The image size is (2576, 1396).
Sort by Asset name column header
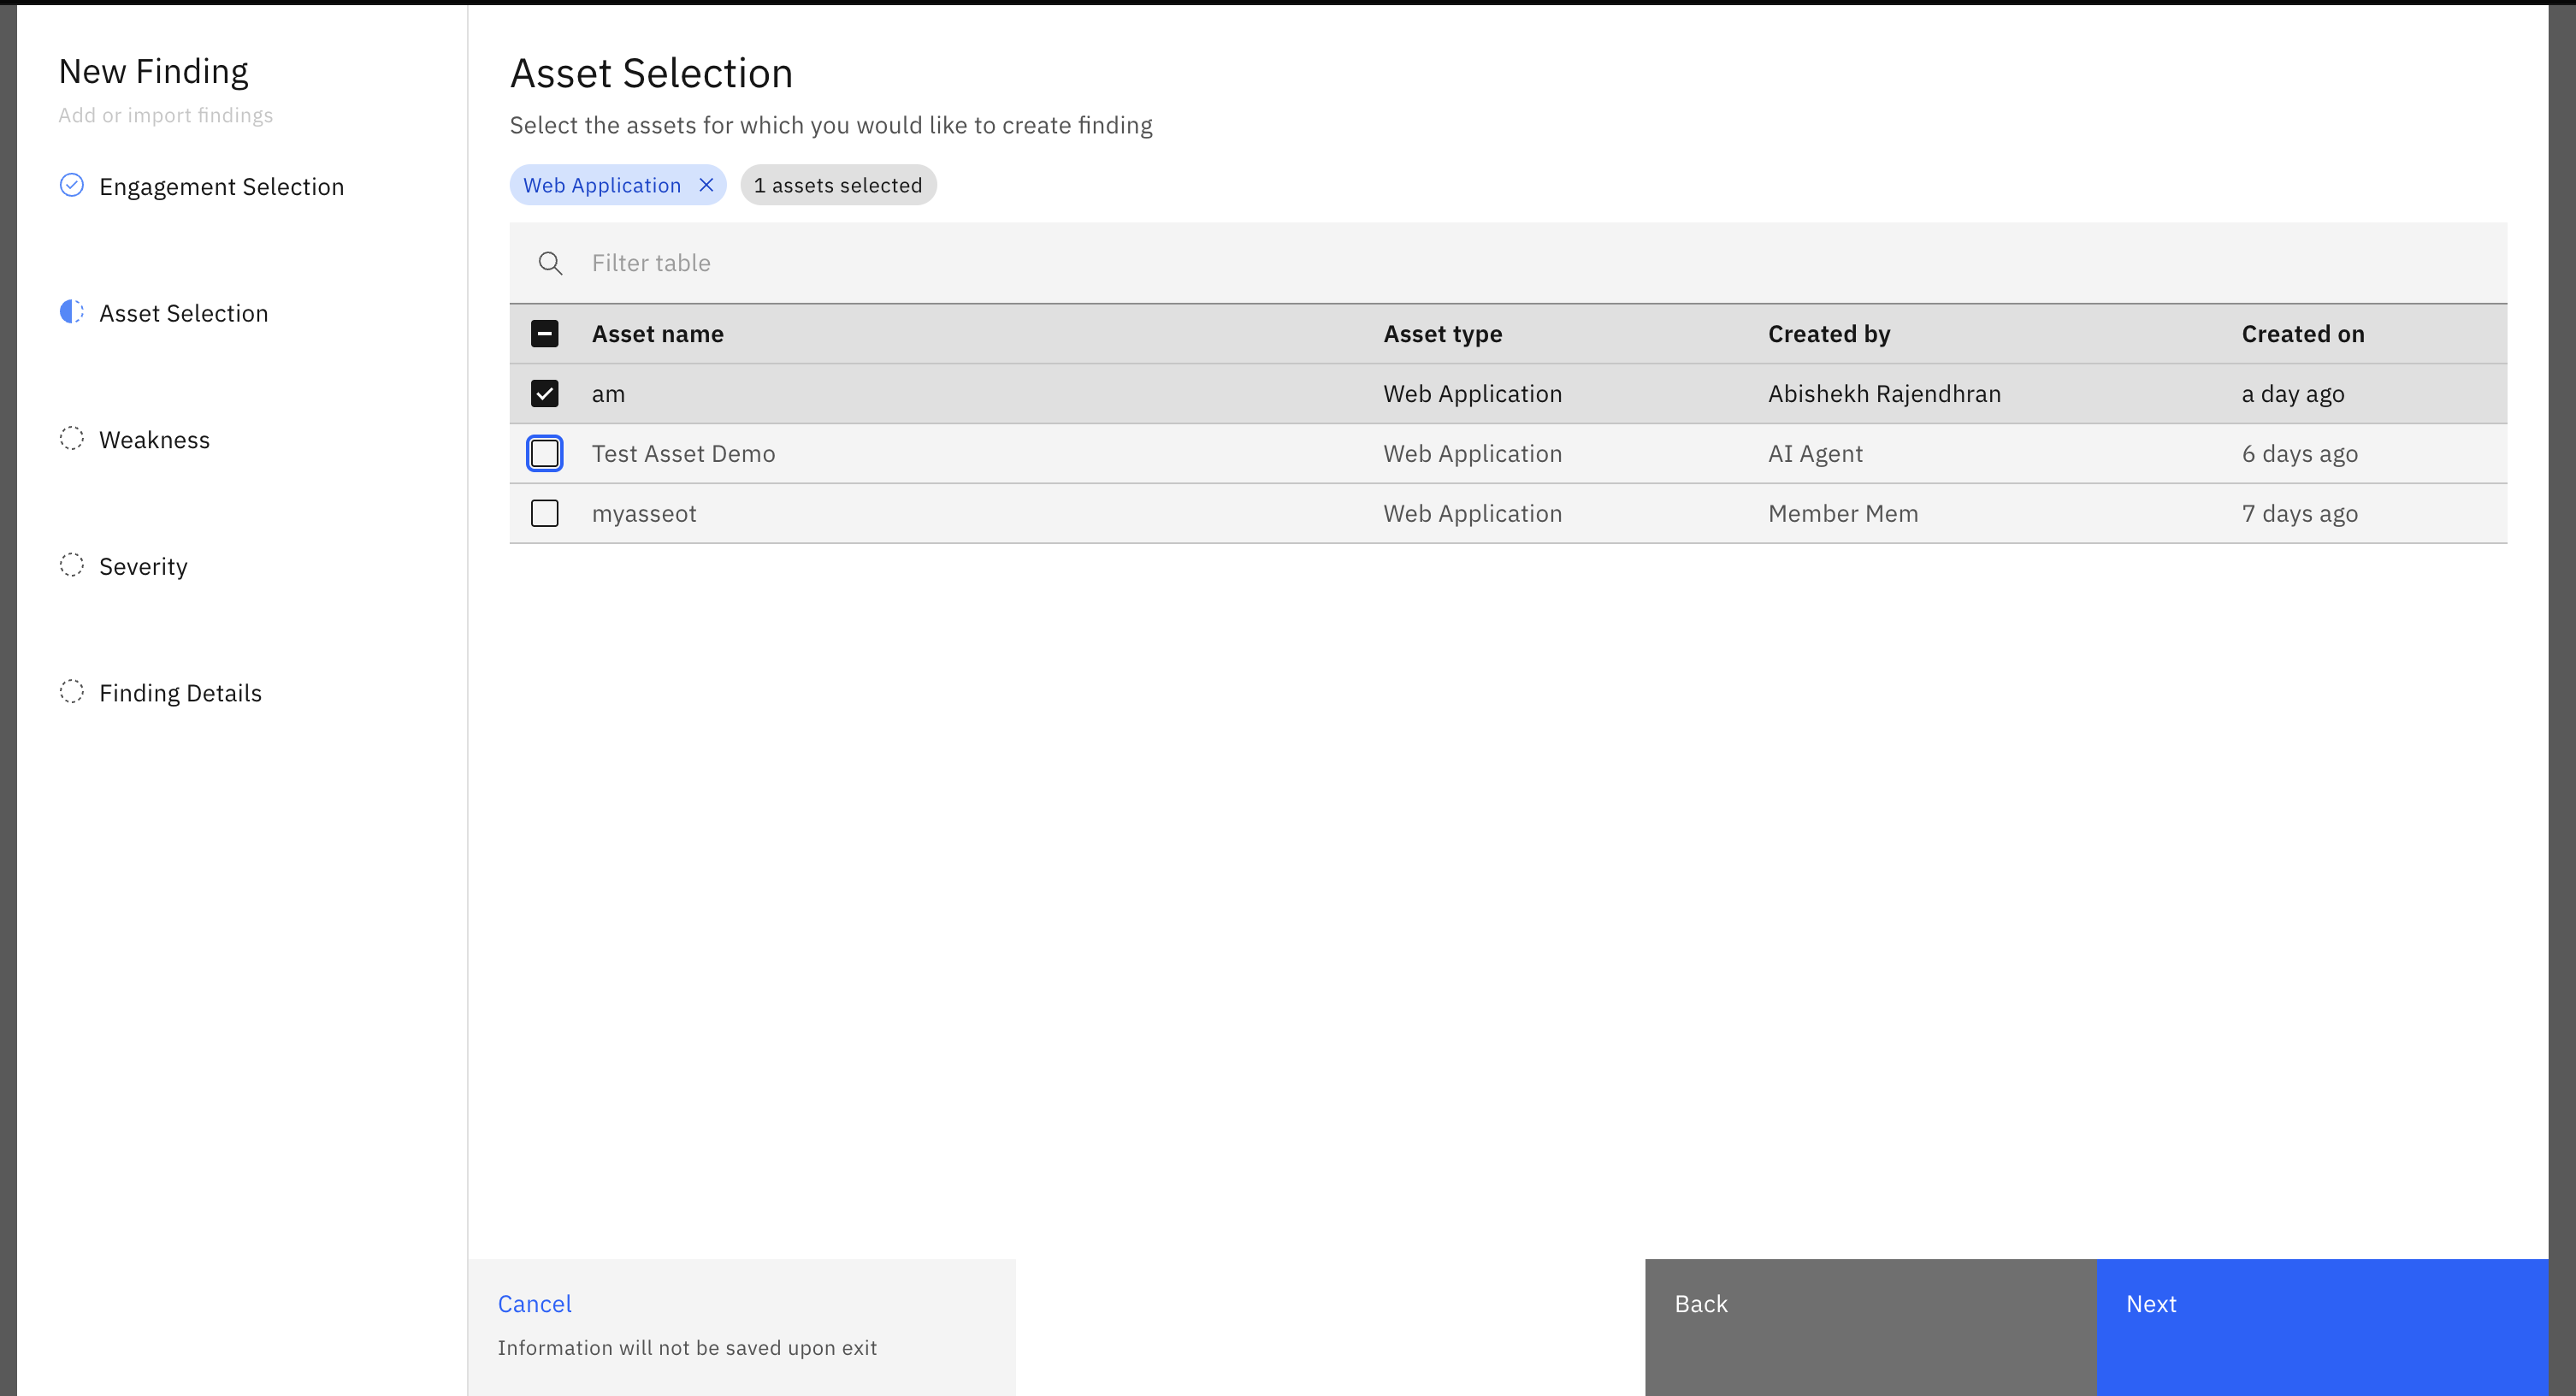pyautogui.click(x=658, y=334)
